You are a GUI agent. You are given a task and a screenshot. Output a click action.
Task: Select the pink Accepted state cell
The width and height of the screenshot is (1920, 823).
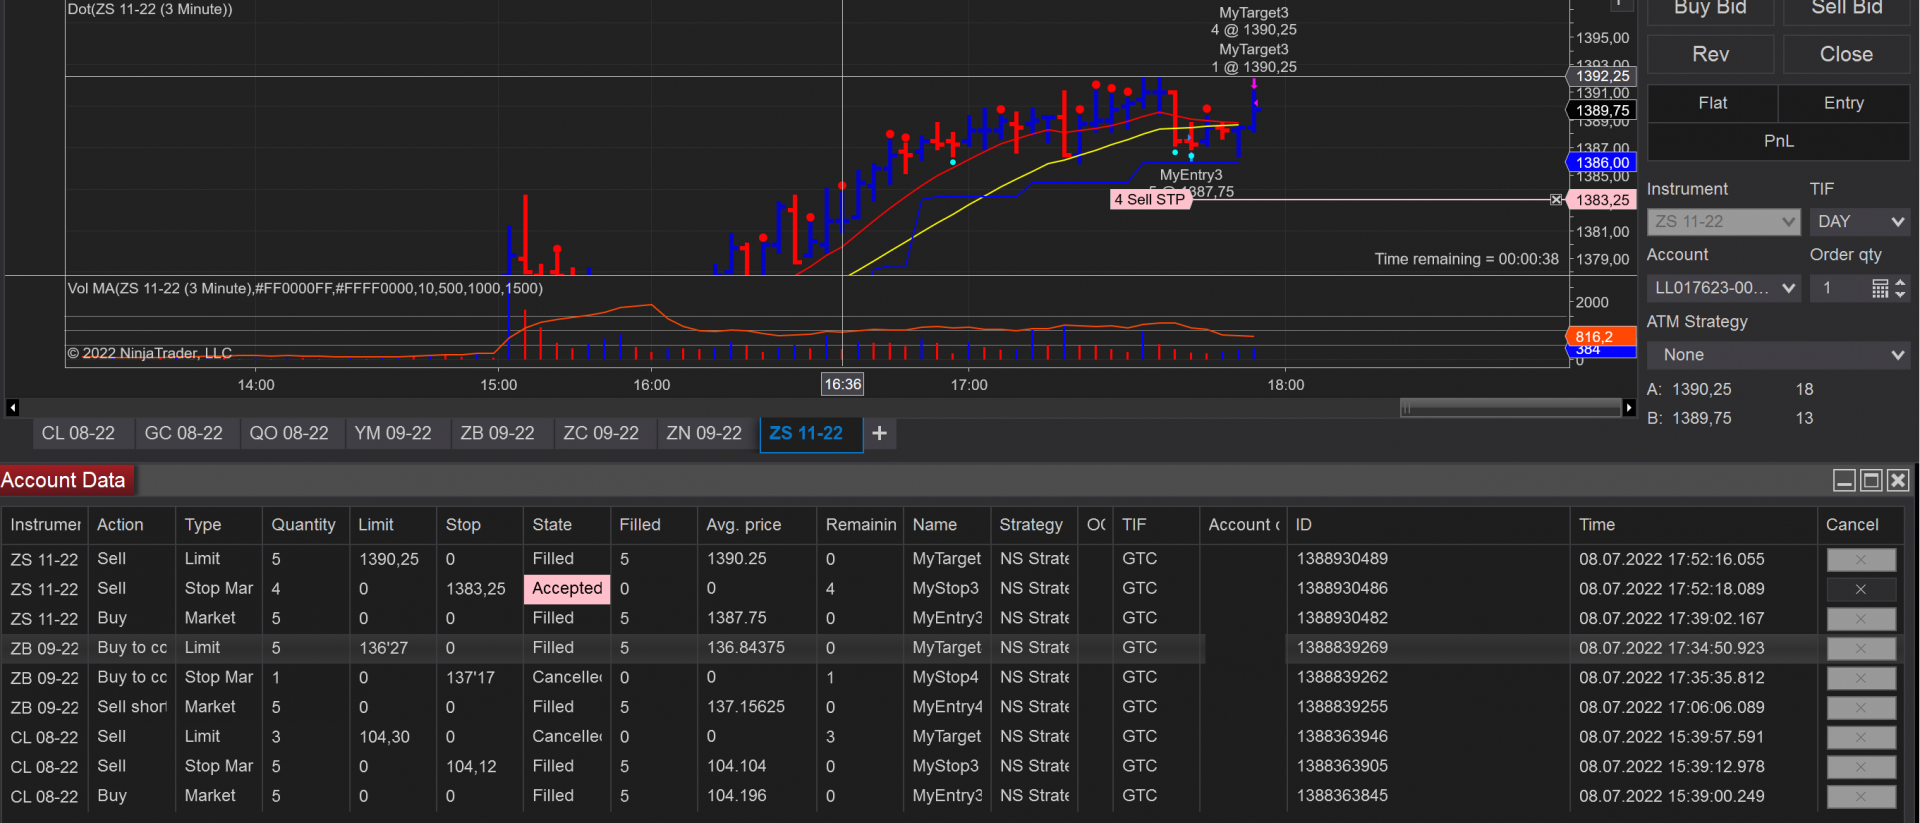pyautogui.click(x=567, y=589)
